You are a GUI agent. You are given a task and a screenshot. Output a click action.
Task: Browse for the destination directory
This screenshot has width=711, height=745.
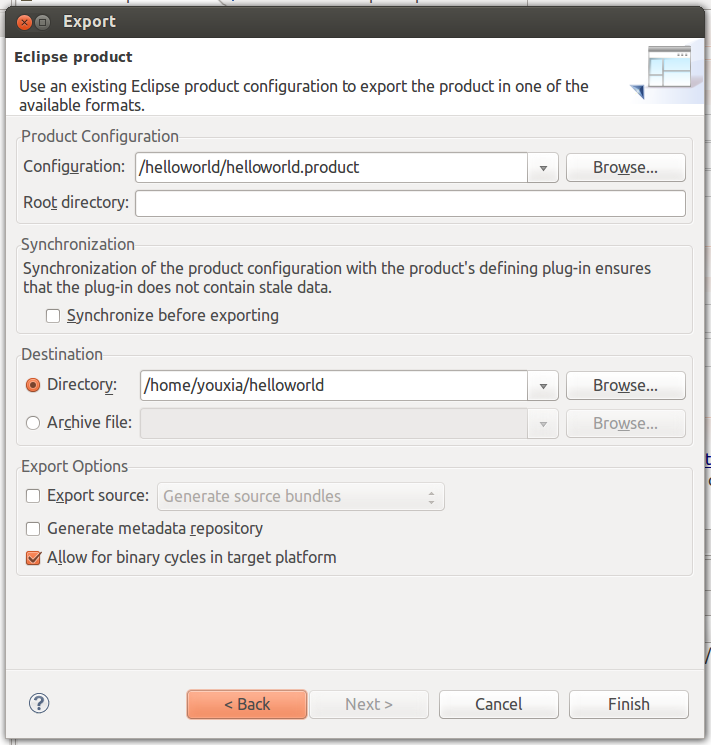tap(625, 386)
